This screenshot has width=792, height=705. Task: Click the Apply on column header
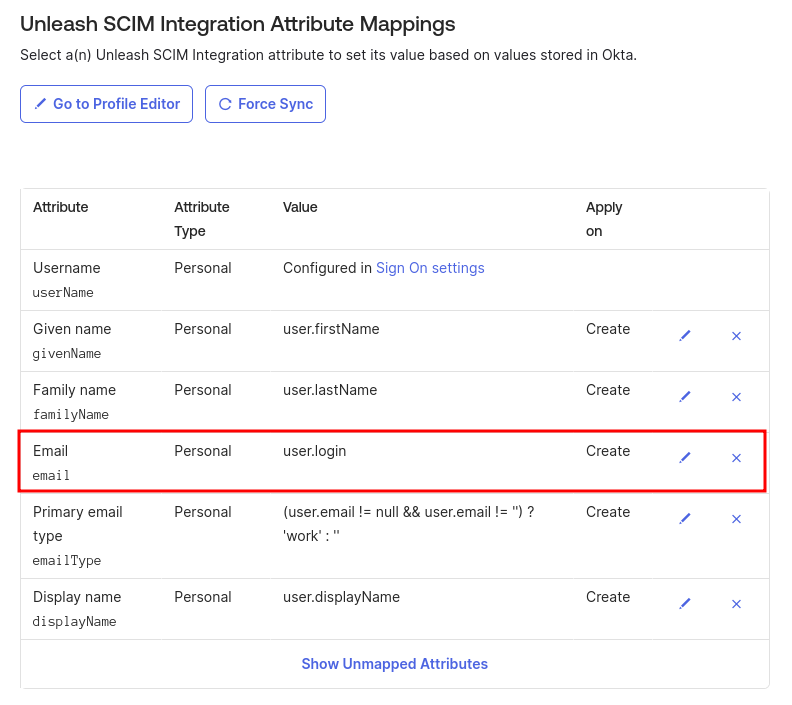pyautogui.click(x=604, y=219)
